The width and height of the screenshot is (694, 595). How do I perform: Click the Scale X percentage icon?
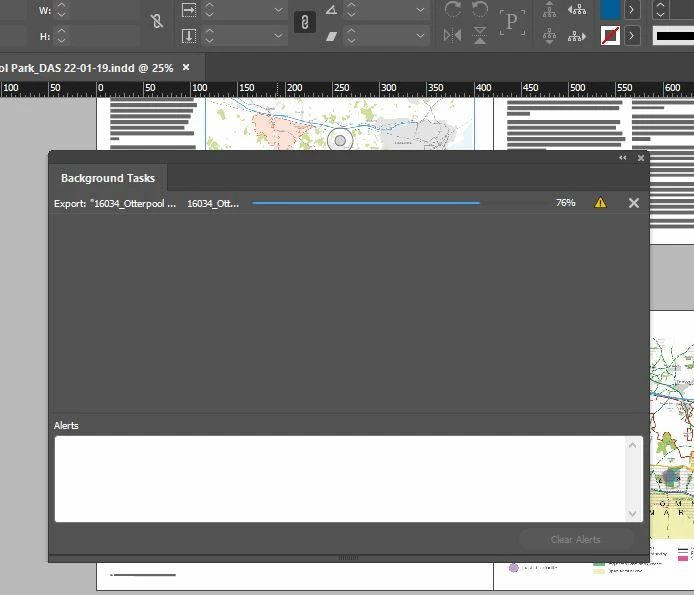click(x=189, y=10)
